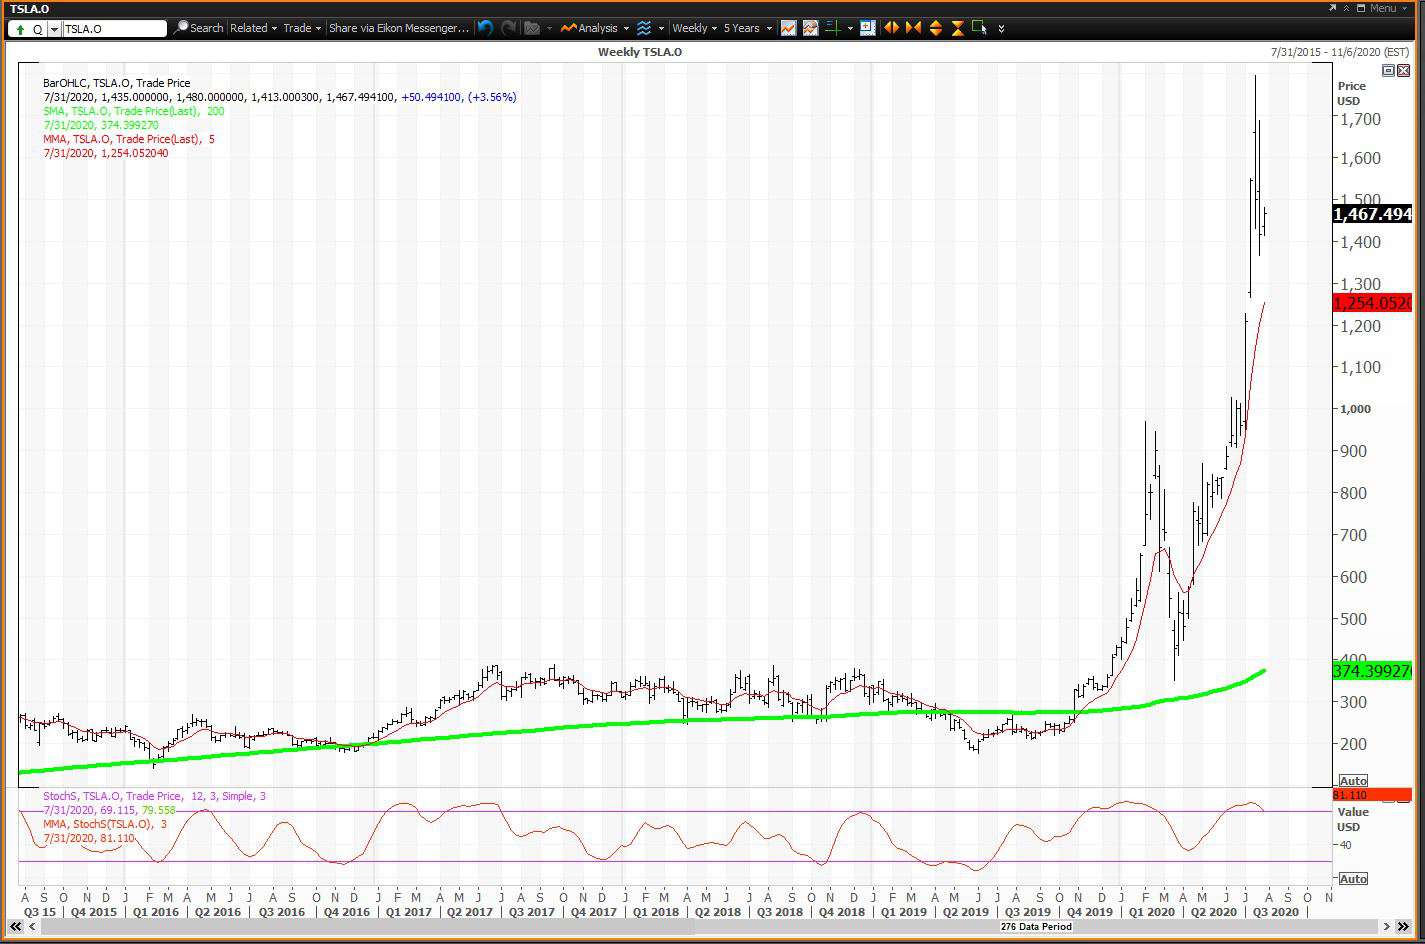Click the Value USD stochastic axis title

click(x=1353, y=820)
